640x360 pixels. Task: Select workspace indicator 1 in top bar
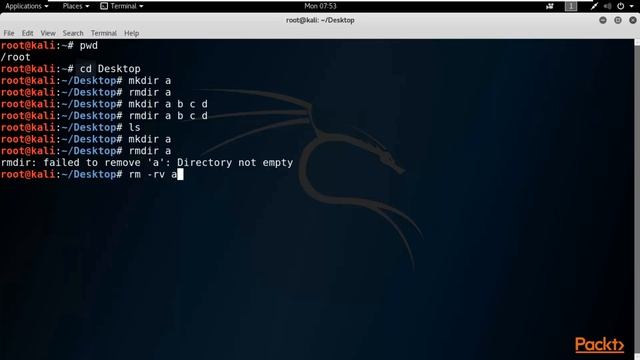pyautogui.click(x=571, y=6)
